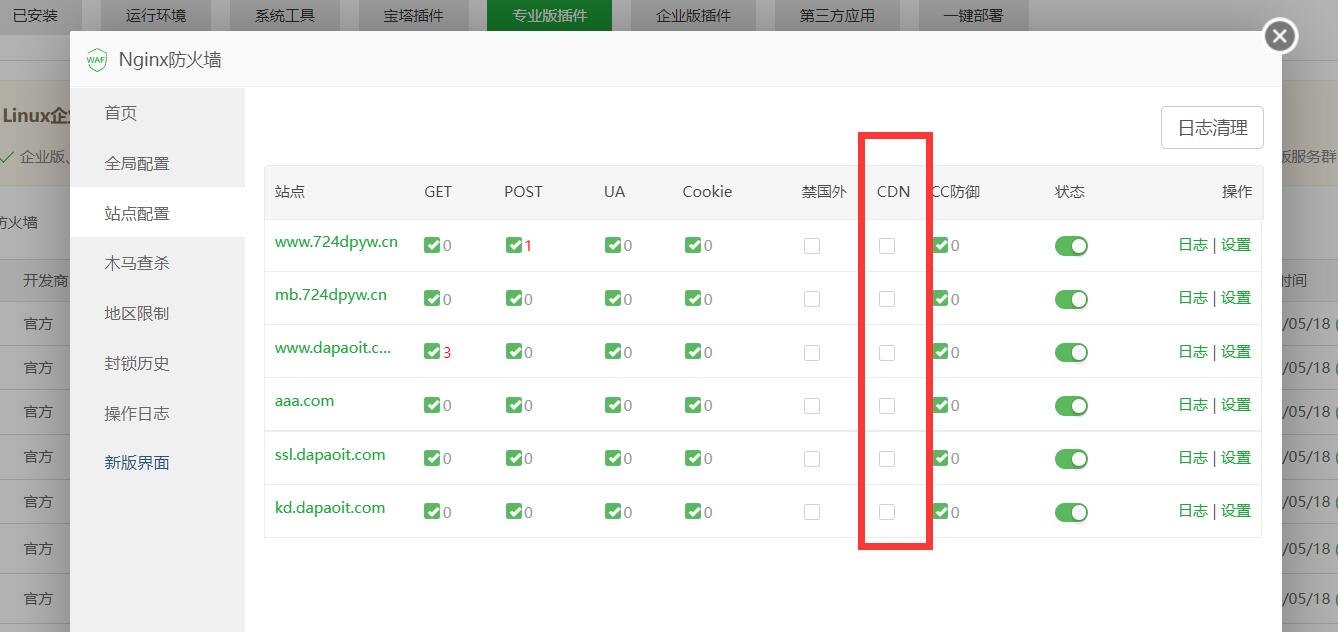Image resolution: width=1338 pixels, height=632 pixels.
Task: Open 设置 for ssl.dapaoit.com
Action: click(1236, 457)
